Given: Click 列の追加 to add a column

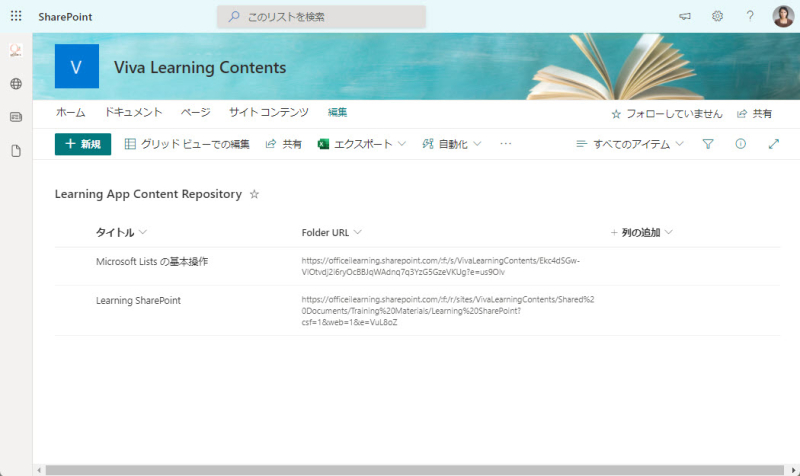Looking at the screenshot, I should [x=641, y=233].
